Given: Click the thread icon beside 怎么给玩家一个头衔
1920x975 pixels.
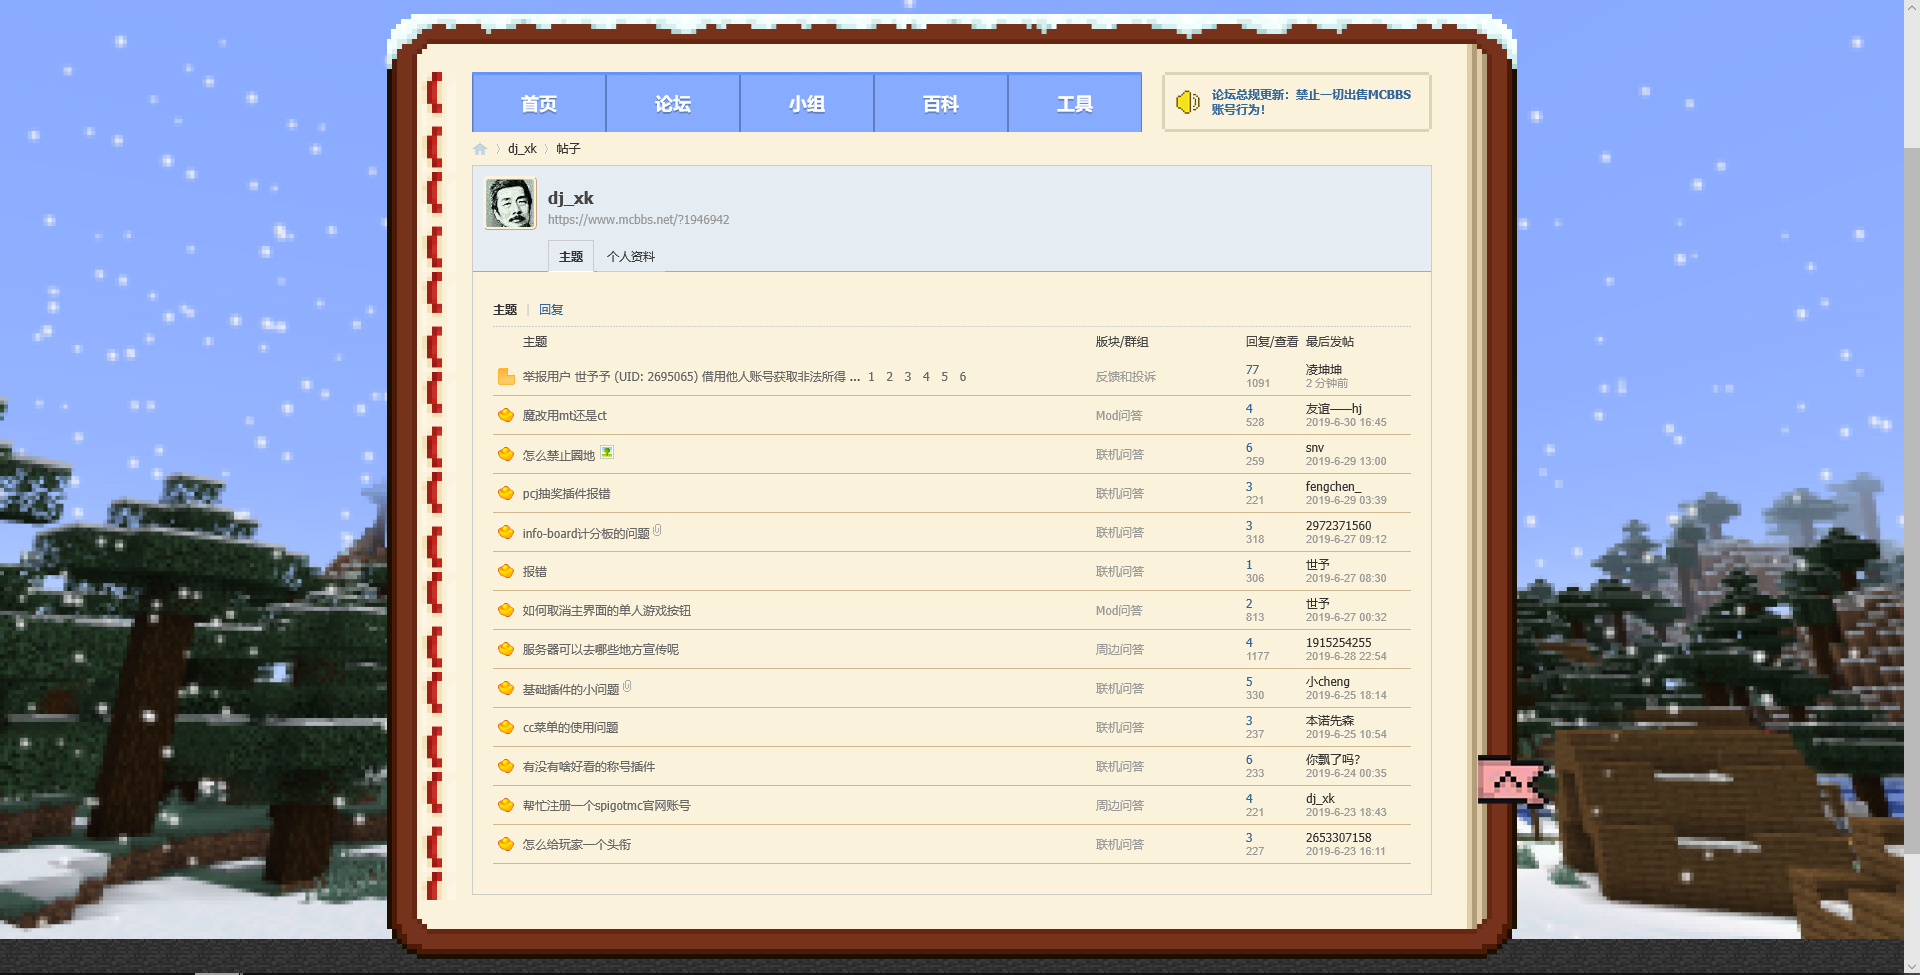Looking at the screenshot, I should coord(506,844).
